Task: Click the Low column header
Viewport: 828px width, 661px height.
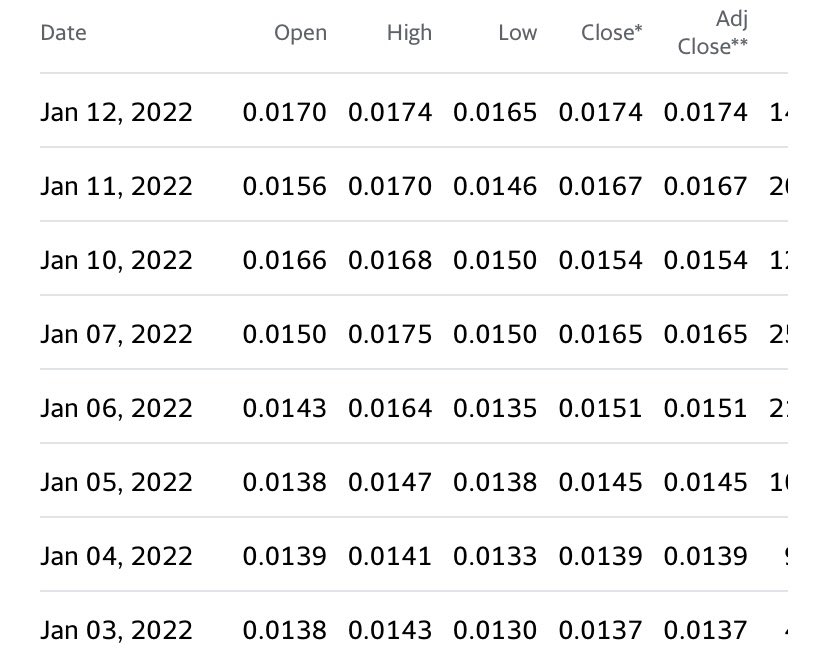Action: (518, 33)
